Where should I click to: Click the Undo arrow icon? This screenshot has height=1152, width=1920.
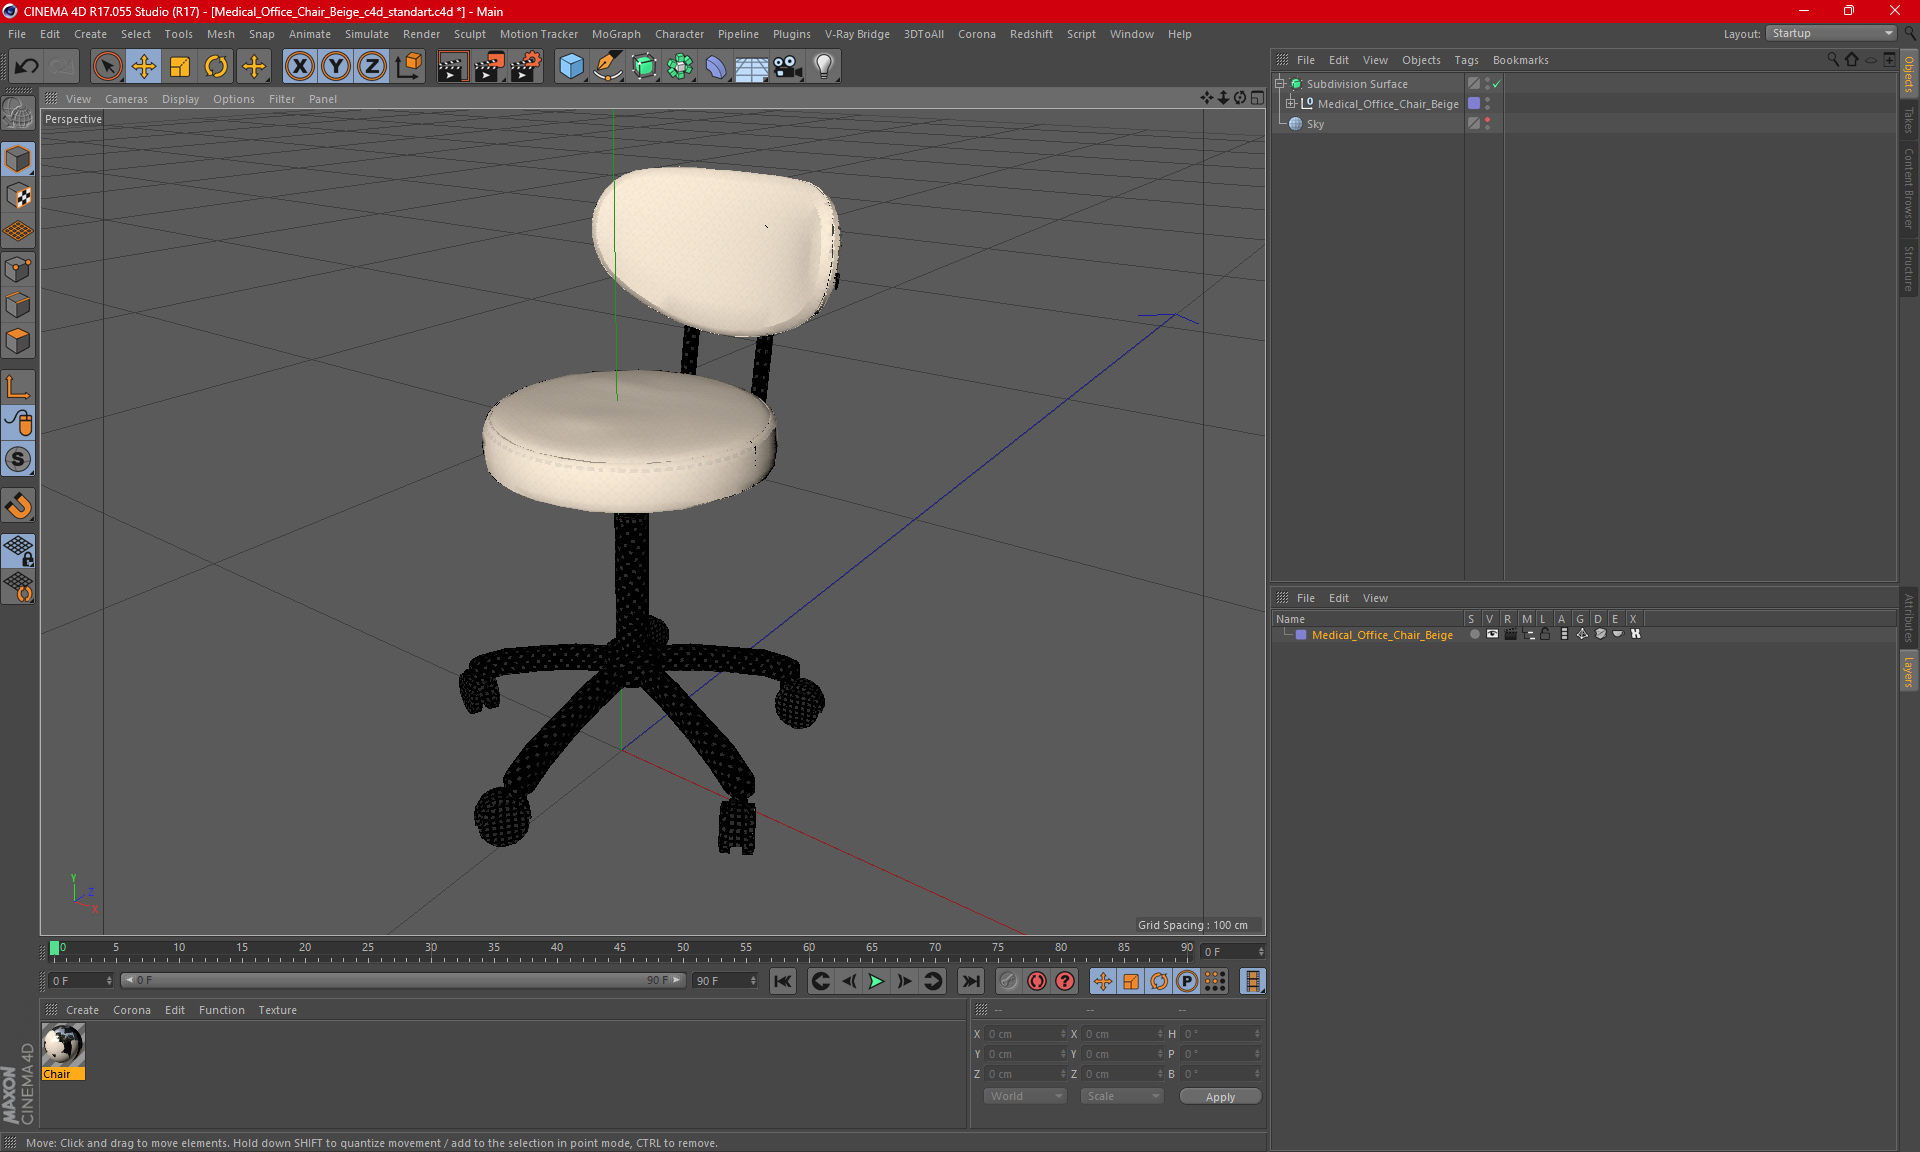tap(27, 66)
